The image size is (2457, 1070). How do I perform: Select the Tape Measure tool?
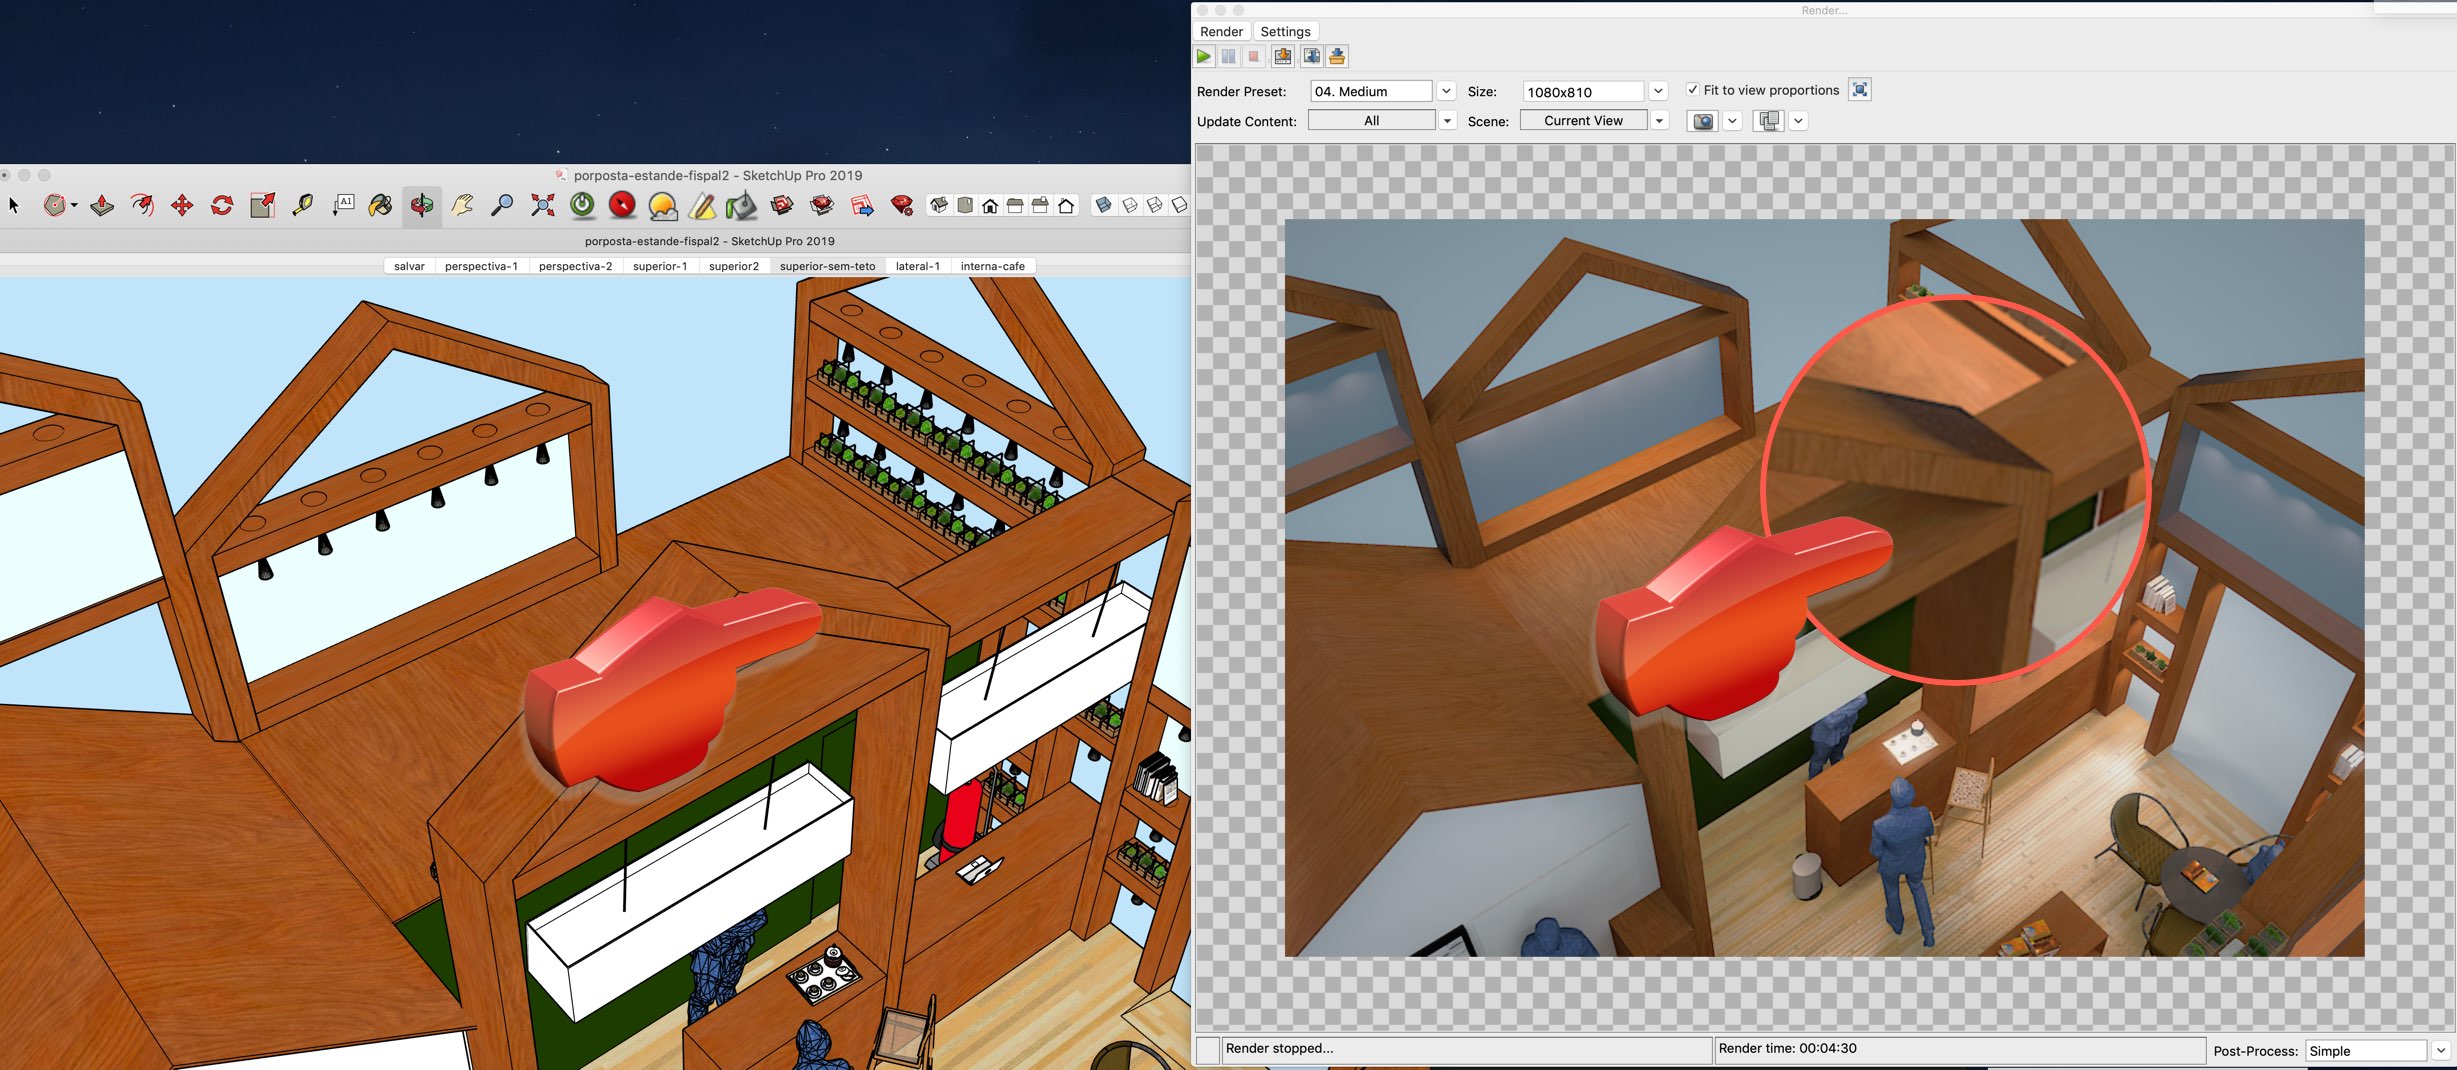[302, 205]
